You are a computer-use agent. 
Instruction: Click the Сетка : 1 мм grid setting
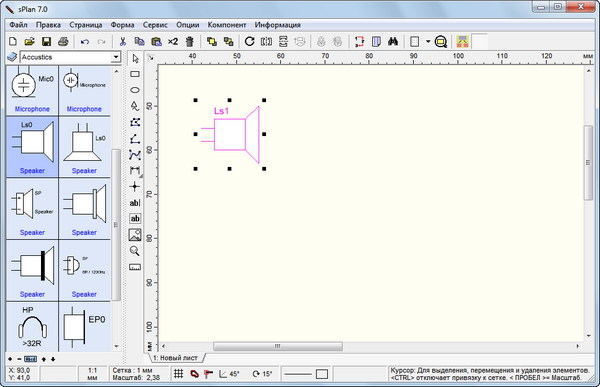tap(132, 371)
